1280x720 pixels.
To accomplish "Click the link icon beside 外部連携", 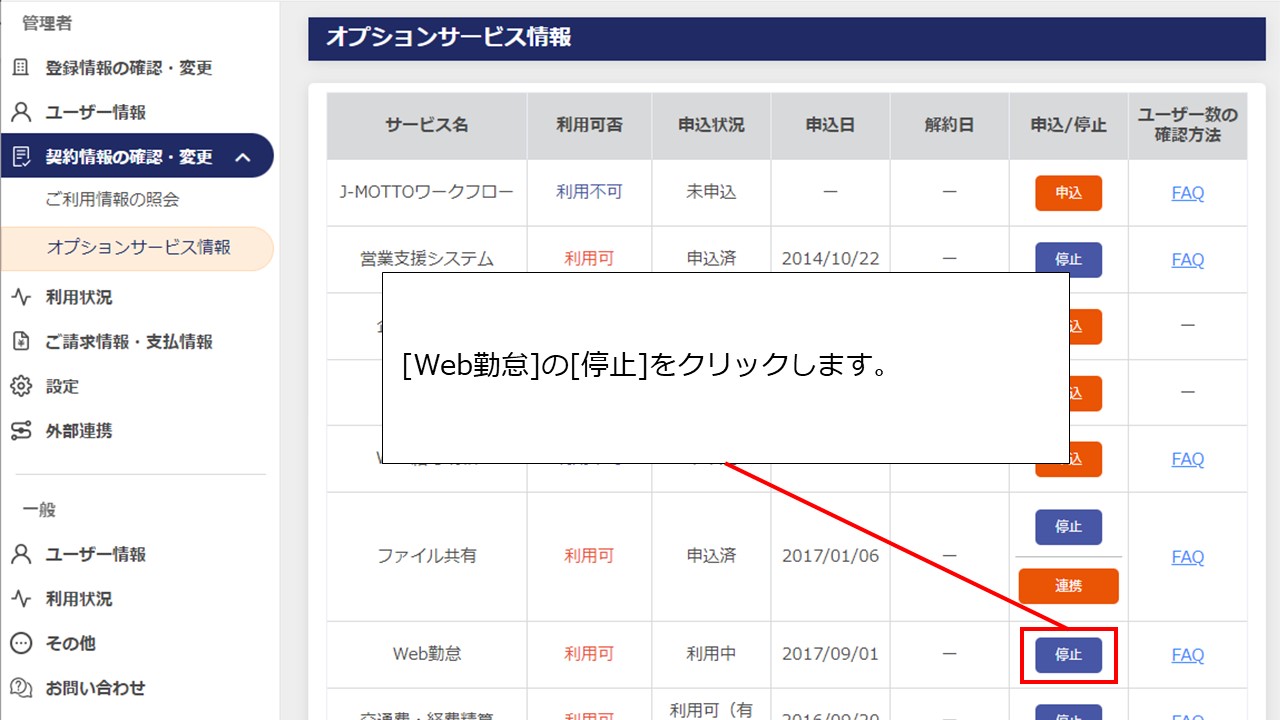I will [x=21, y=431].
